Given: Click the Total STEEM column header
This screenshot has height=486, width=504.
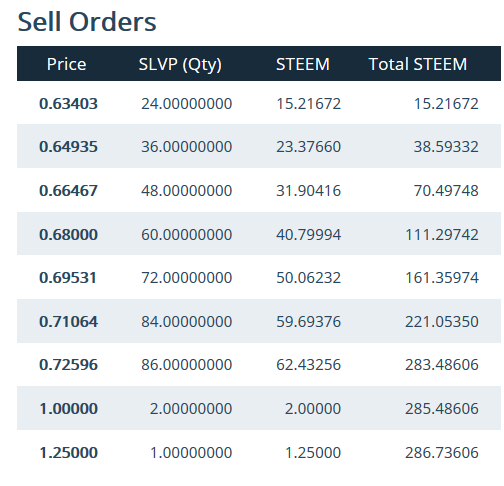Looking at the screenshot, I should click(418, 64).
